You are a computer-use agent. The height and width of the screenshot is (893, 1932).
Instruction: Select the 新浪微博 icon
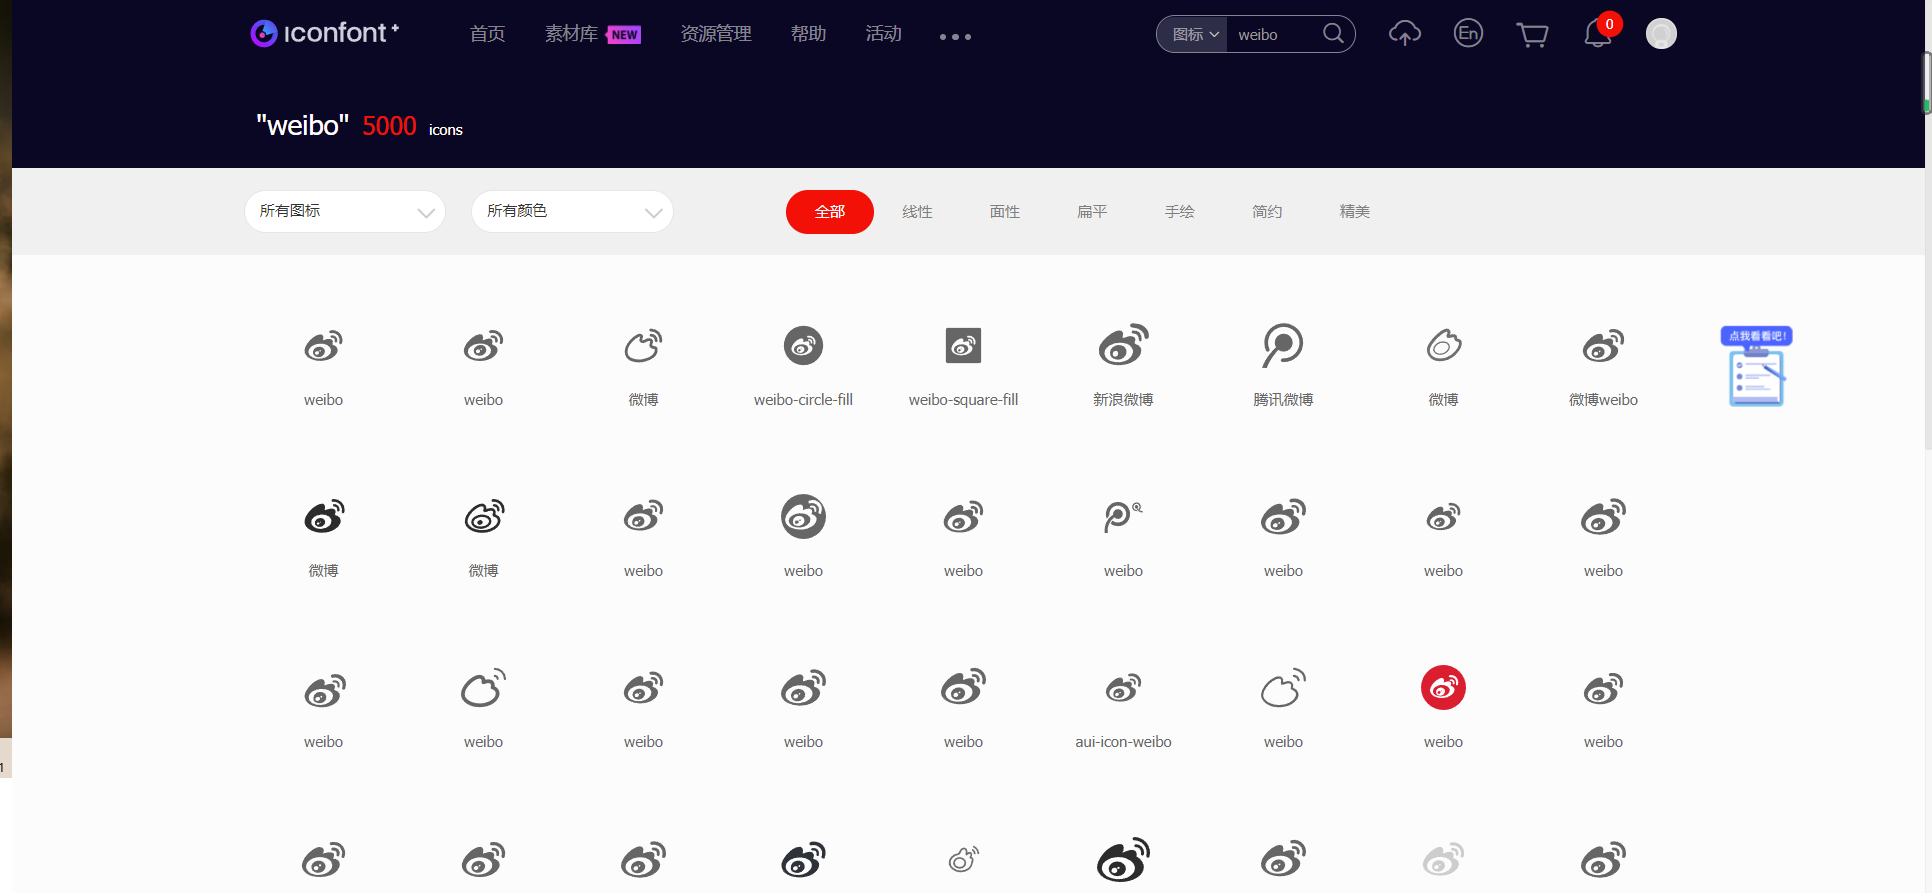(1123, 345)
